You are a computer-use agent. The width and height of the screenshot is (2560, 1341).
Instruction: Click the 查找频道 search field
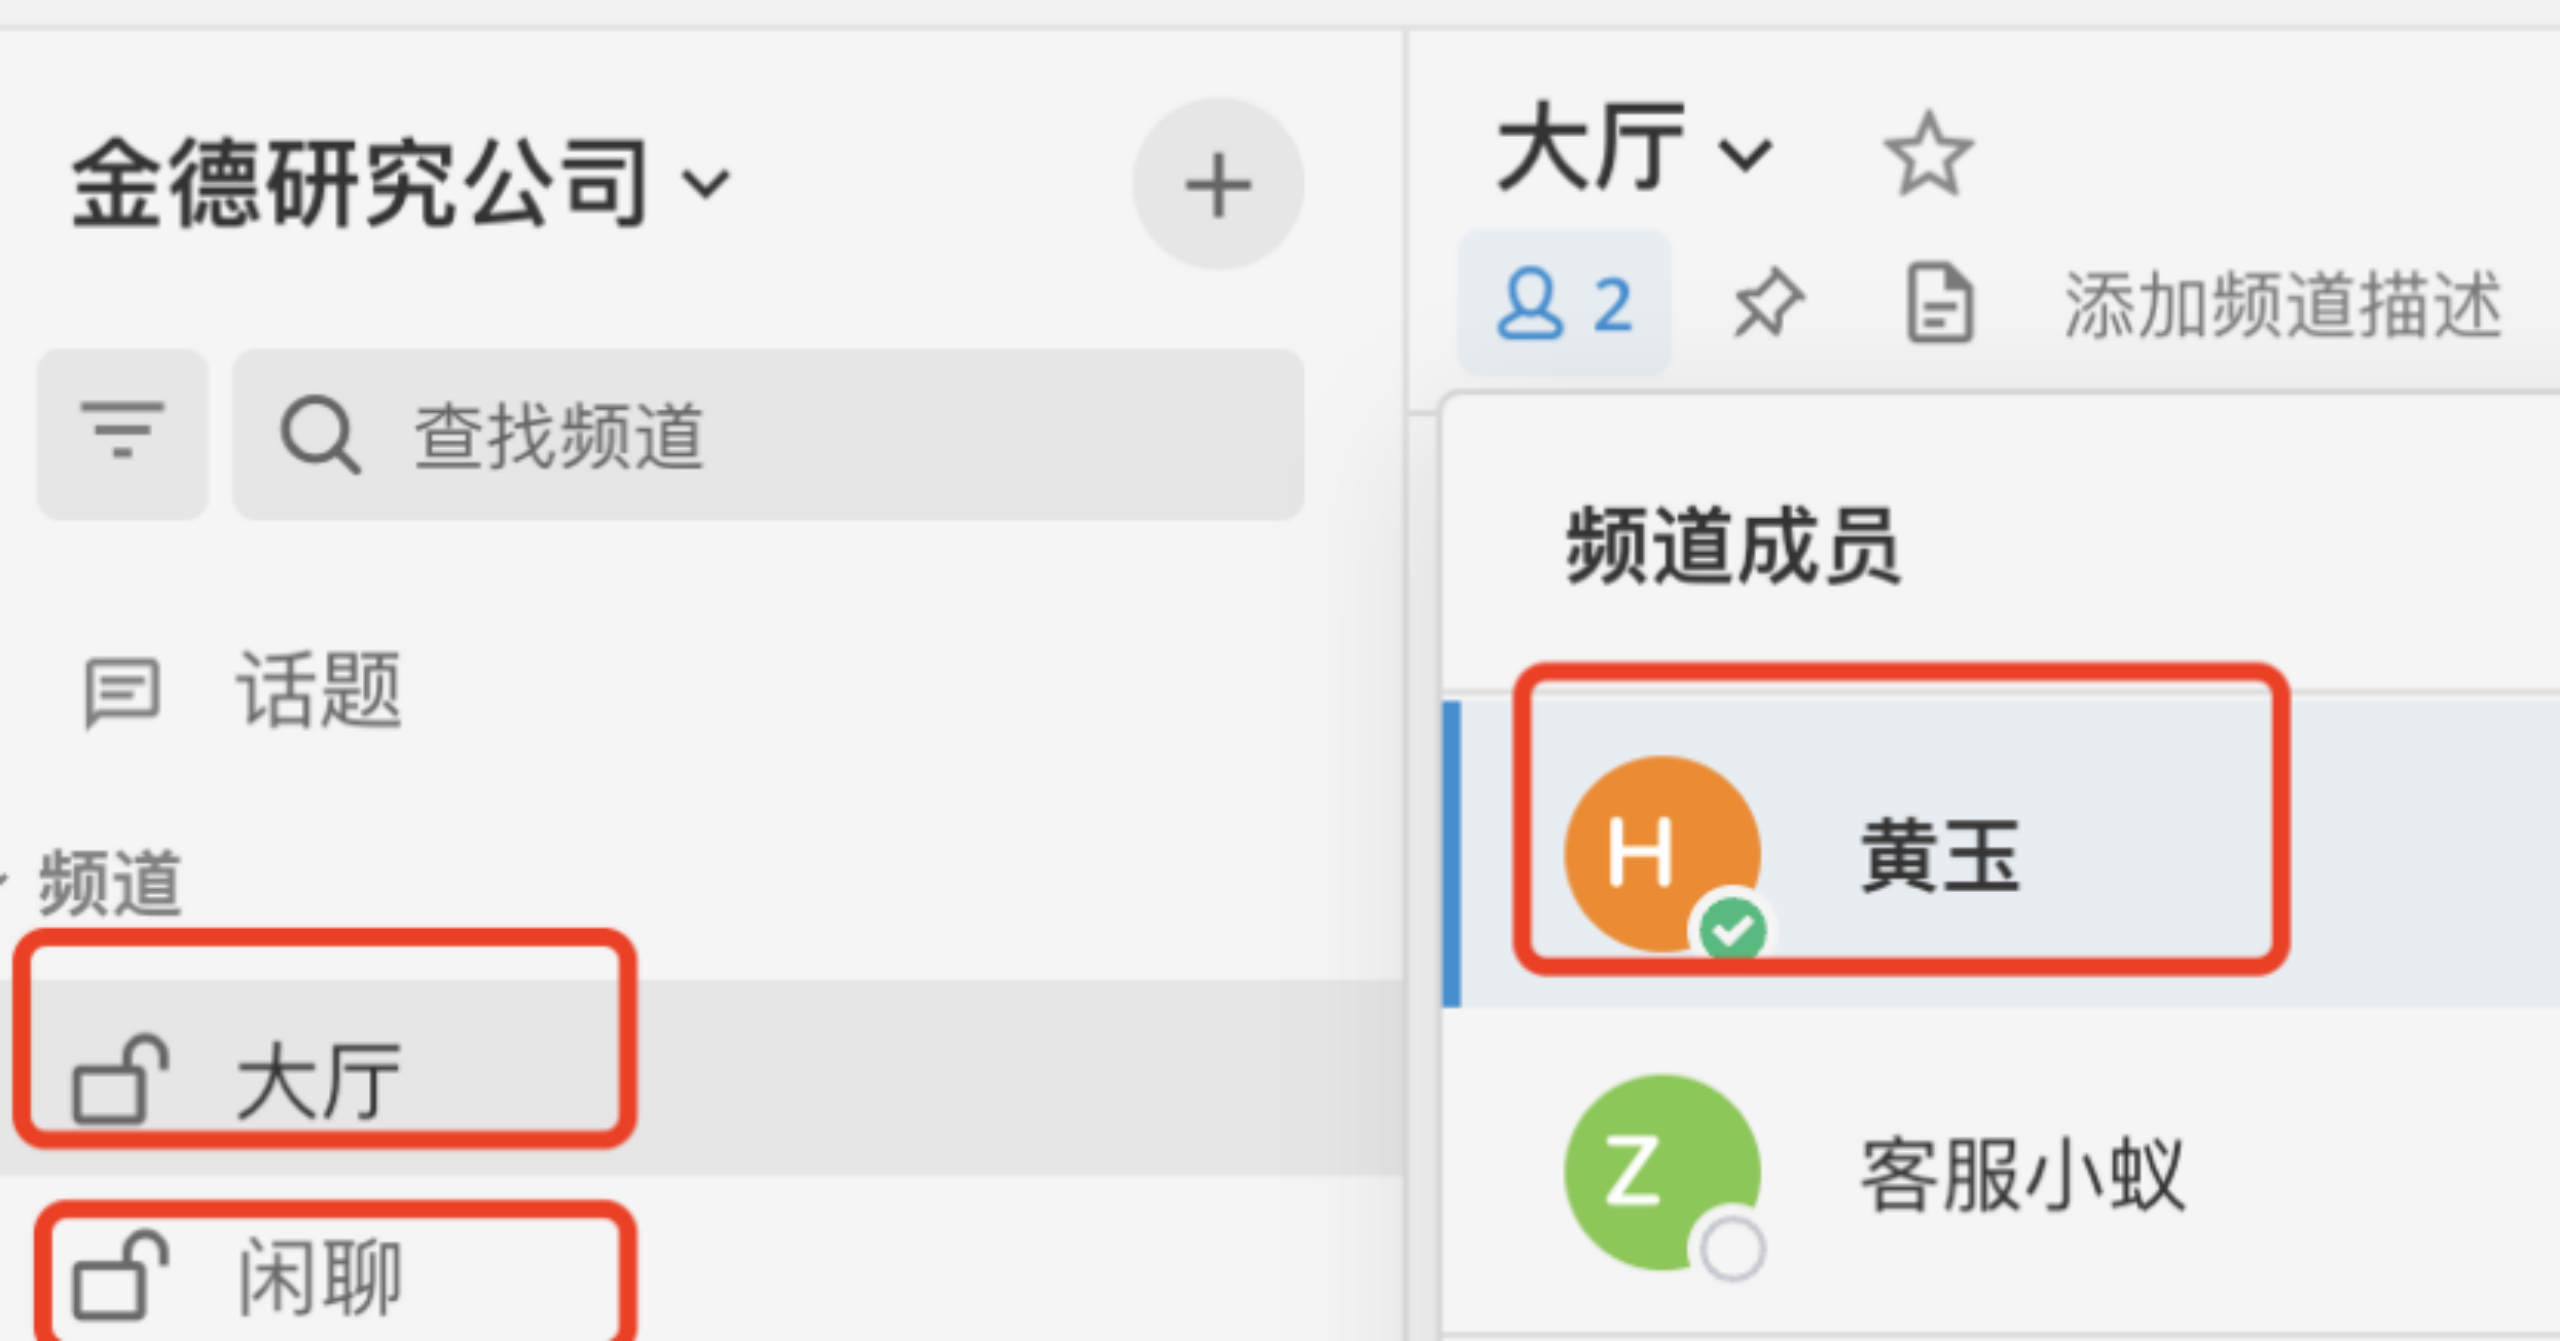[768, 434]
